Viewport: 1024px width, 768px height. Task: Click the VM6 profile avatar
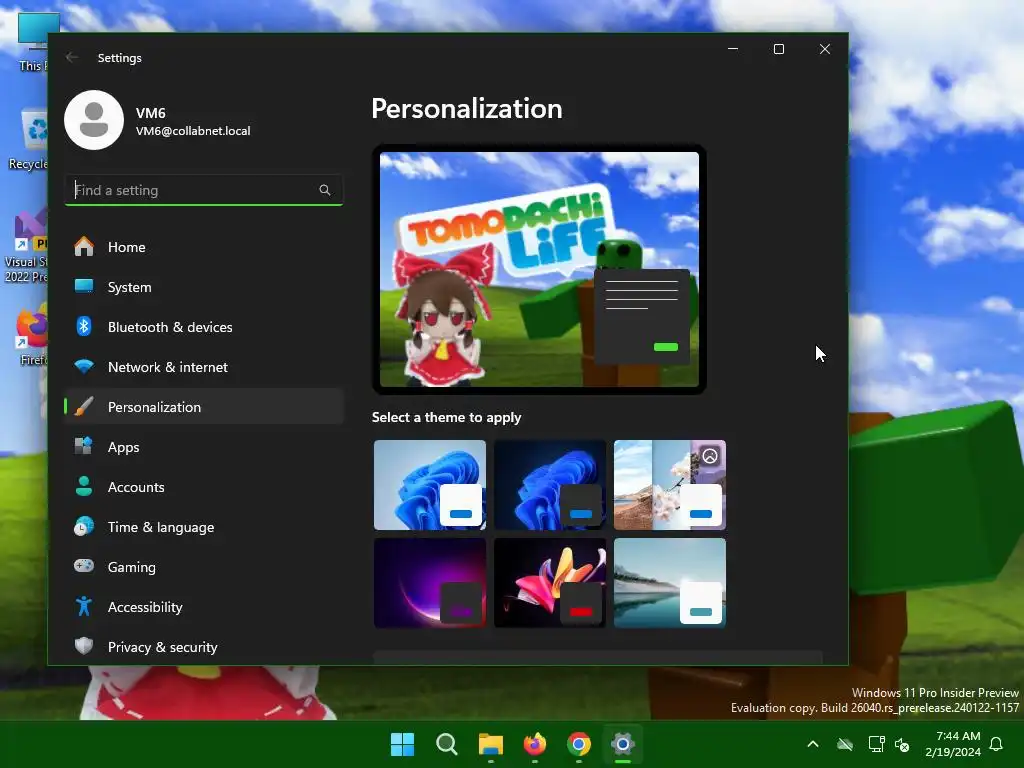click(x=94, y=120)
